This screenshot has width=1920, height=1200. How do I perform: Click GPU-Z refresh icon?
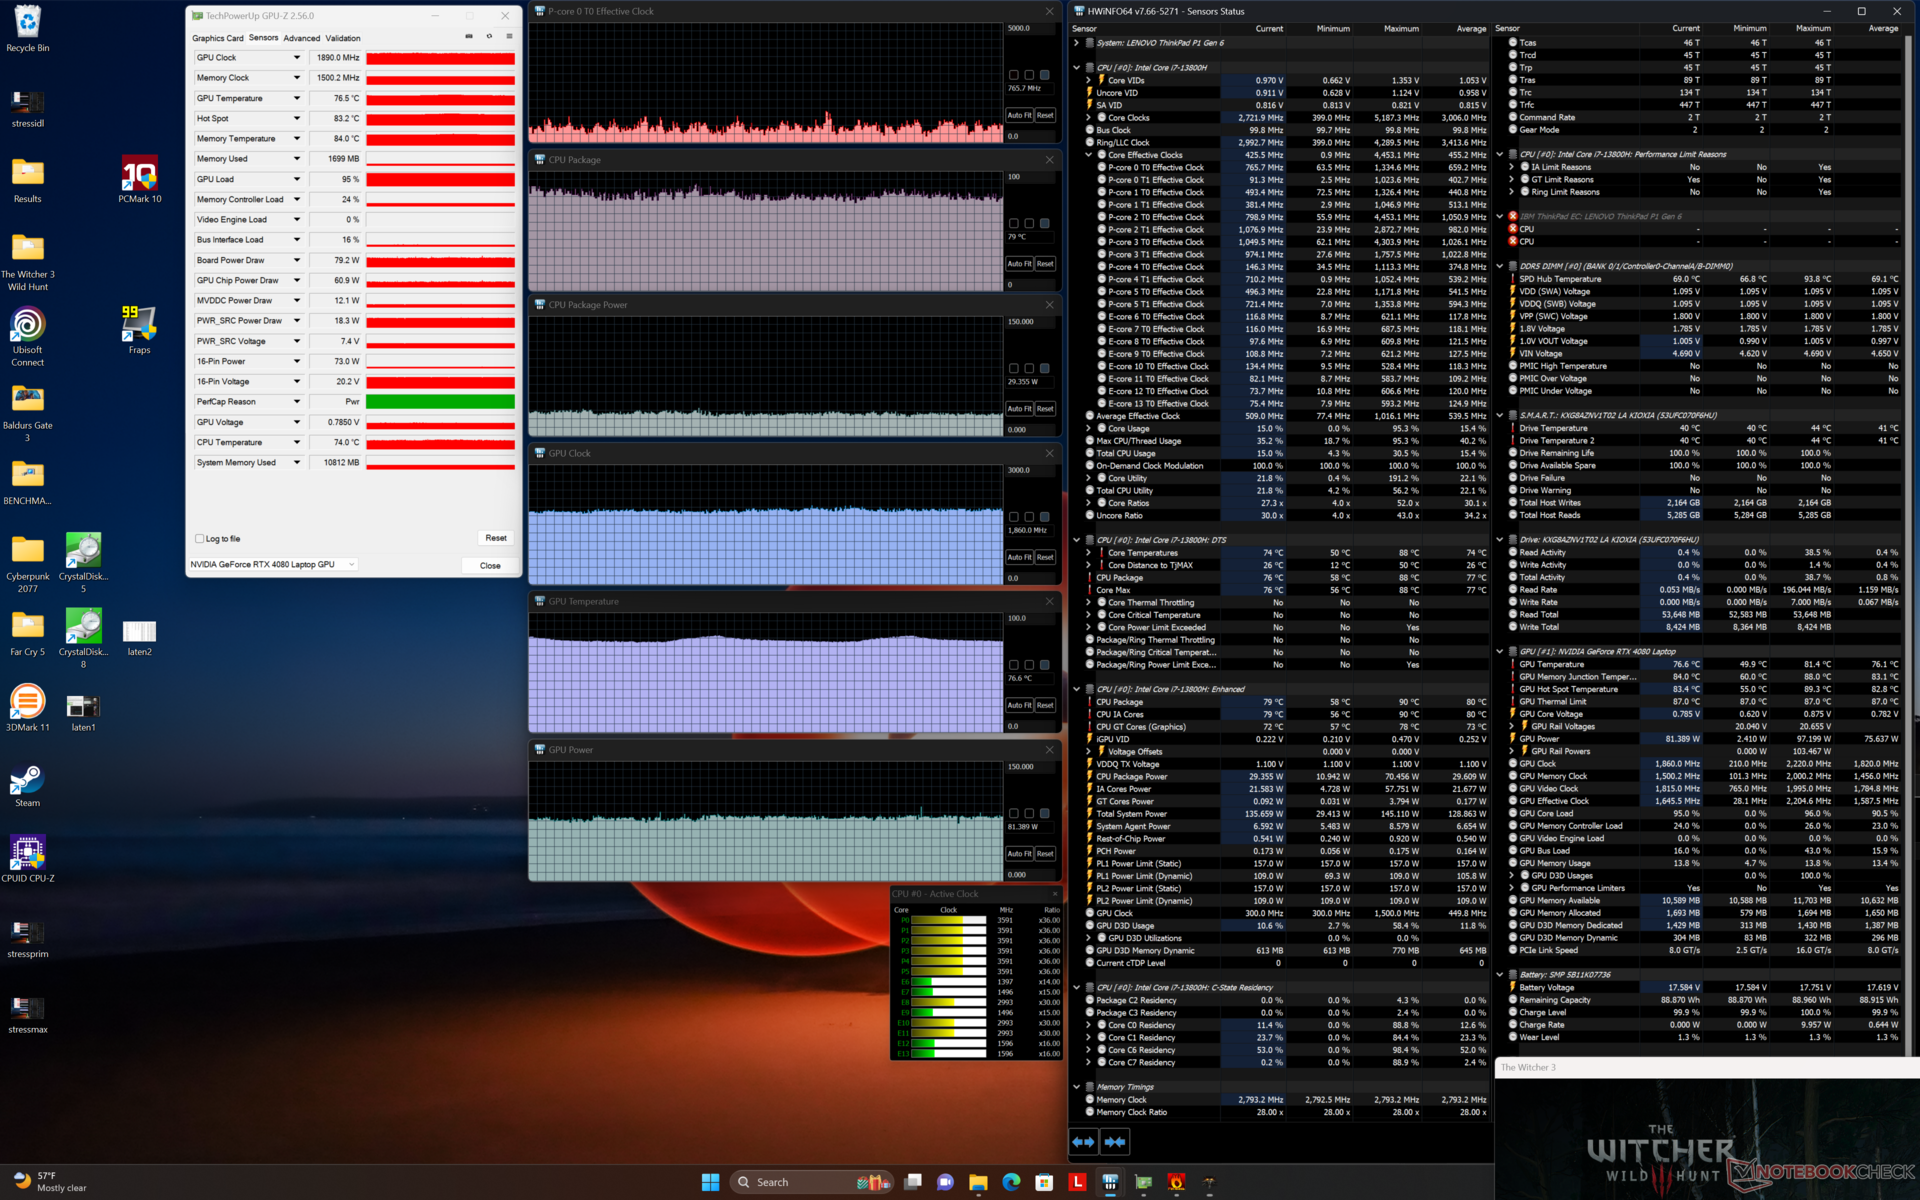click(x=489, y=37)
